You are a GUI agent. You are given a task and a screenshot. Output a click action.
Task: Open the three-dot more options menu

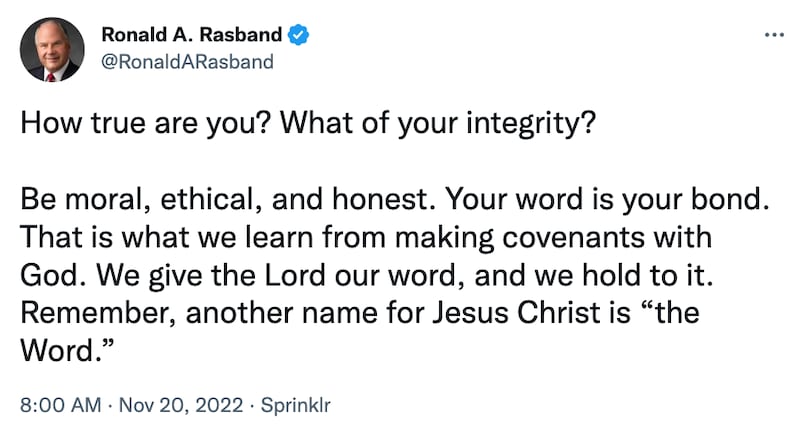(774, 35)
